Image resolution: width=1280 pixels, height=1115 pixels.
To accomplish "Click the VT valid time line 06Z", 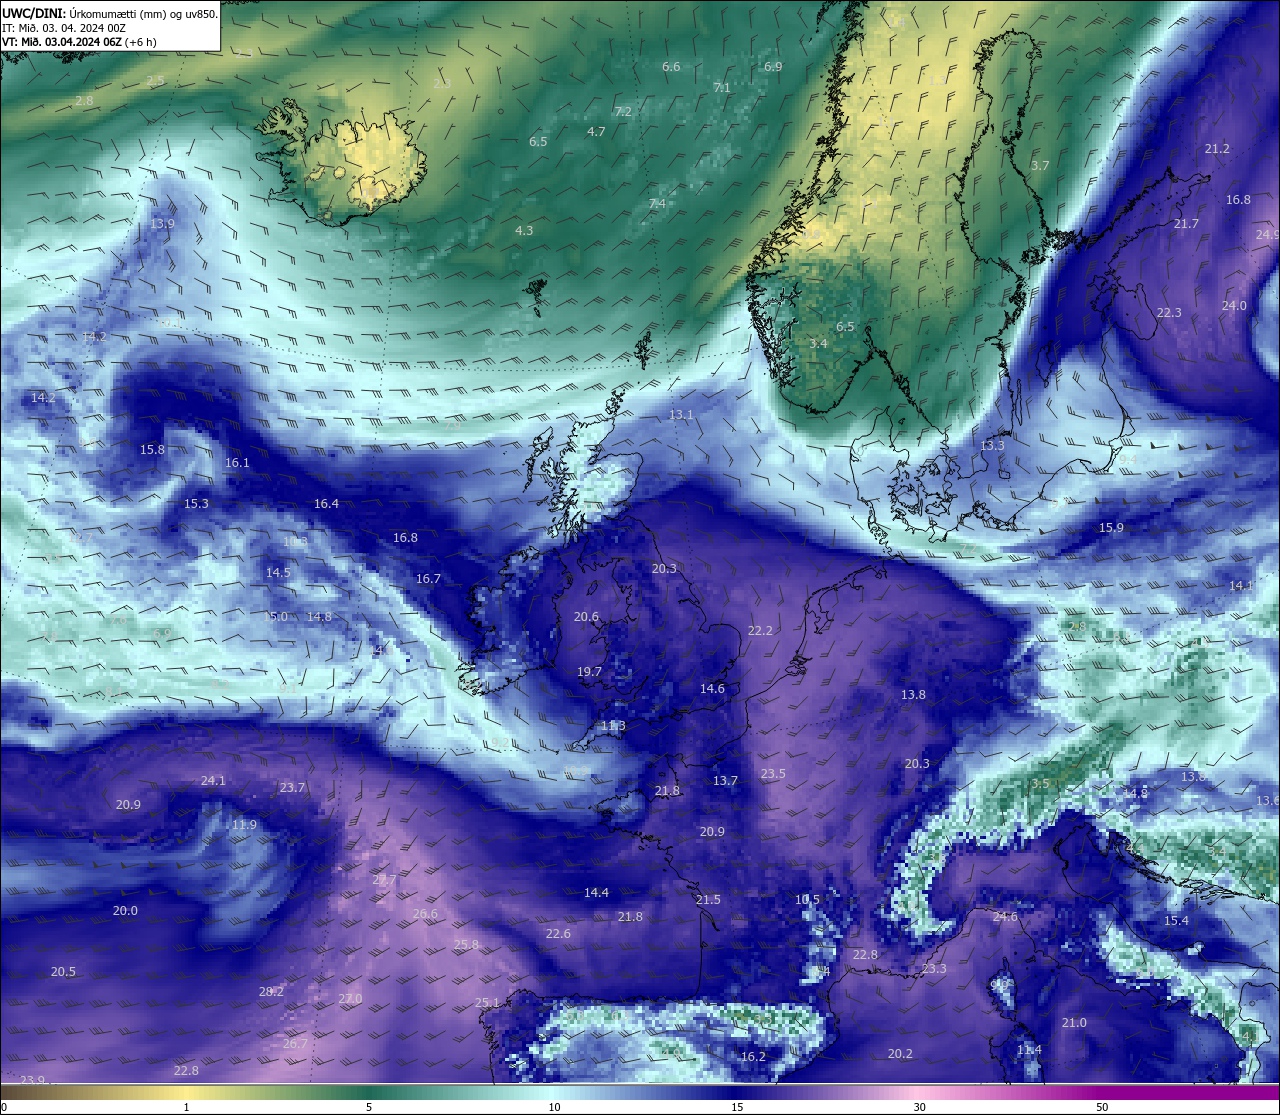I will [x=79, y=41].
